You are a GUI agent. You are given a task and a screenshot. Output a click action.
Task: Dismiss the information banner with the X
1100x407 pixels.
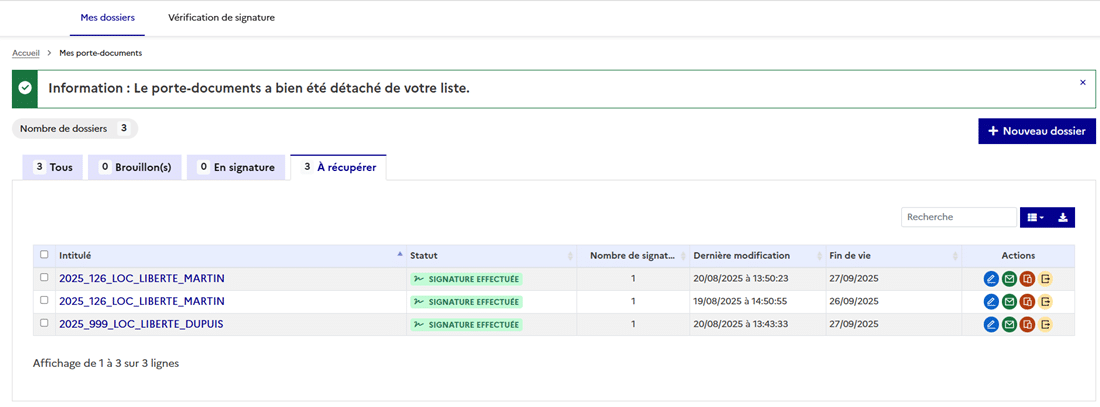coord(1082,83)
